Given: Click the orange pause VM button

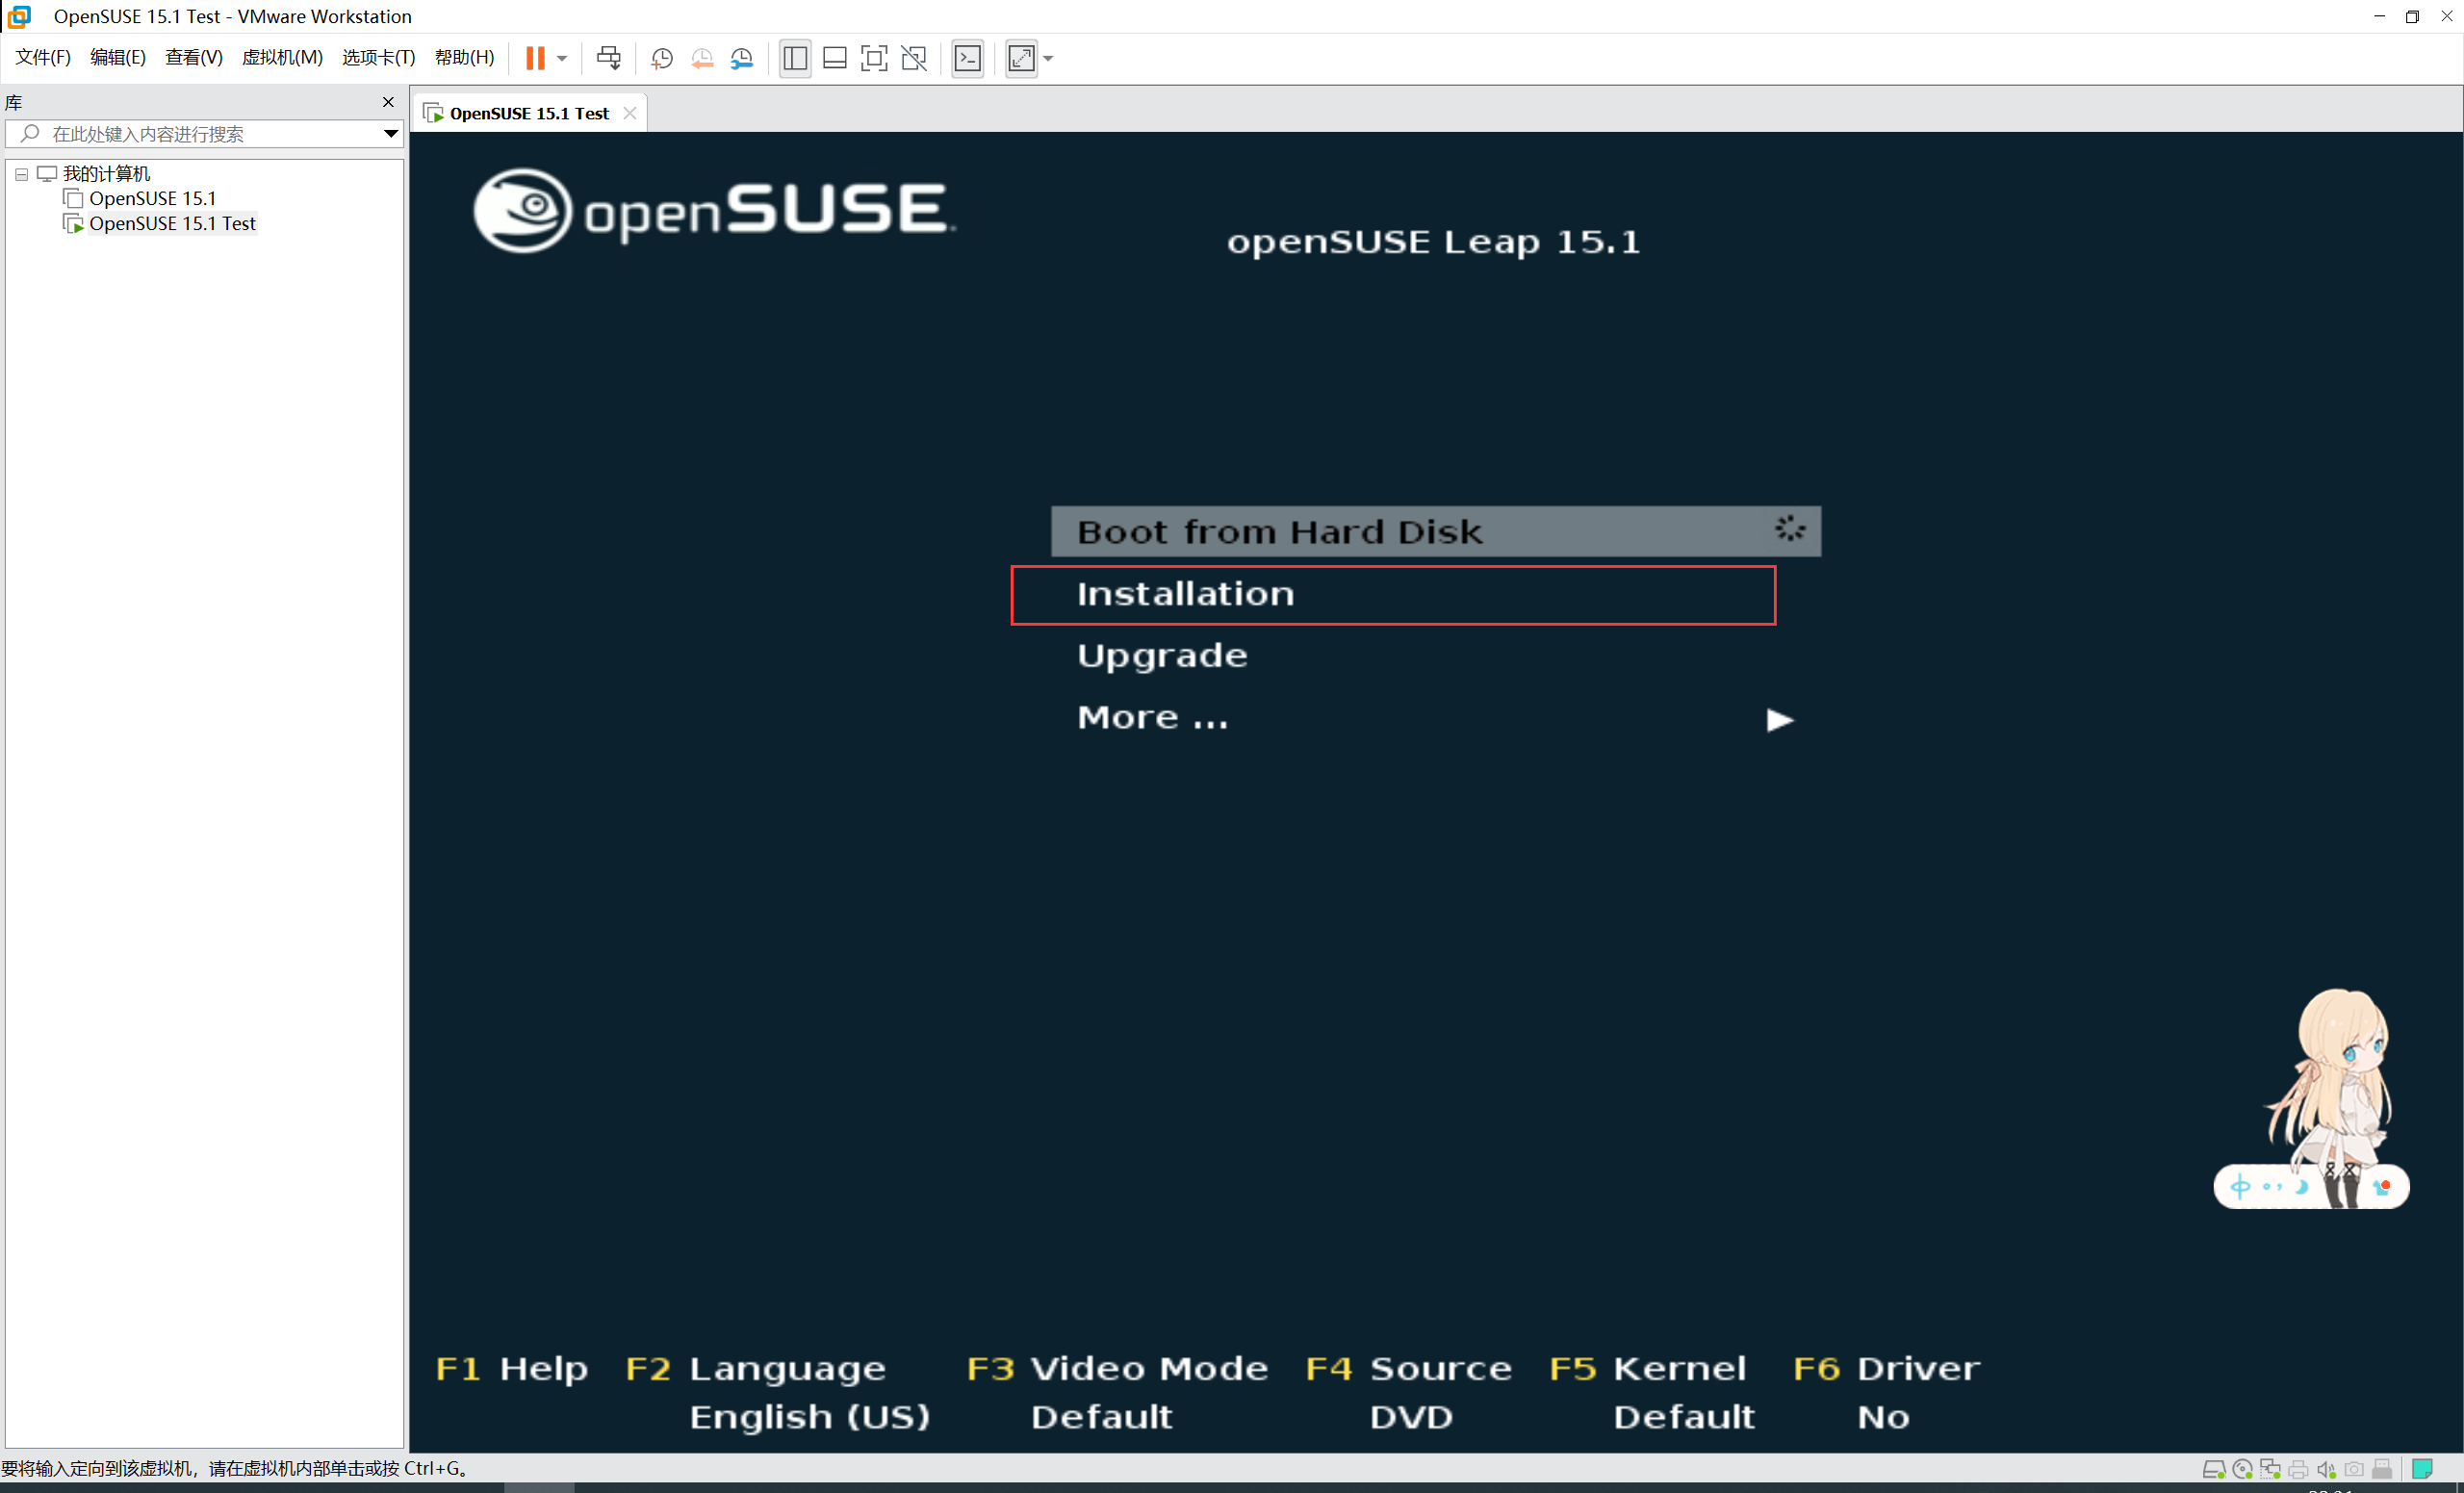Looking at the screenshot, I should coord(535,58).
